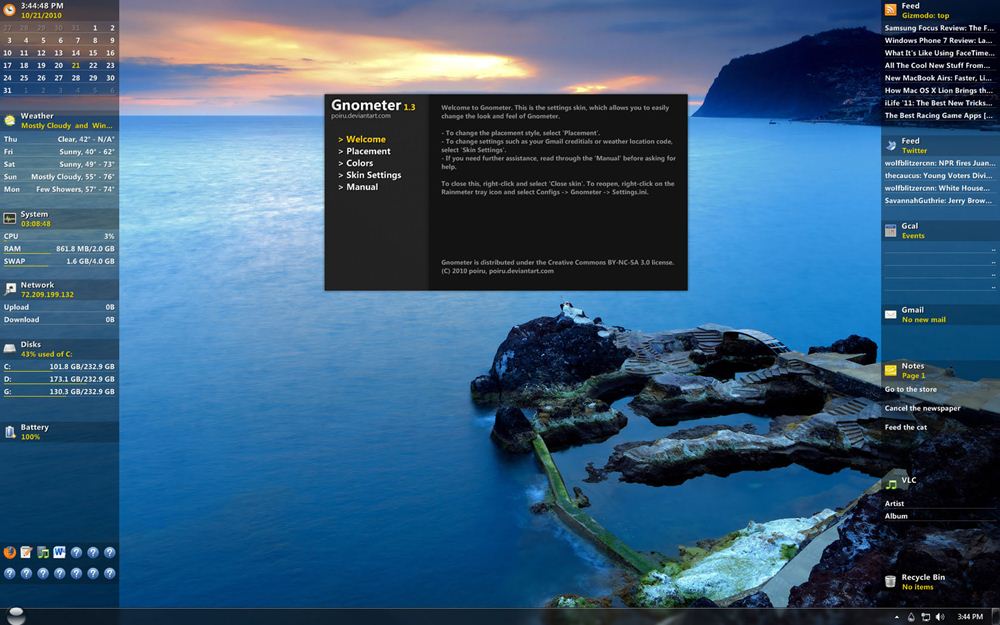
Task: Select October 21 on the calendar
Action: coord(75,64)
